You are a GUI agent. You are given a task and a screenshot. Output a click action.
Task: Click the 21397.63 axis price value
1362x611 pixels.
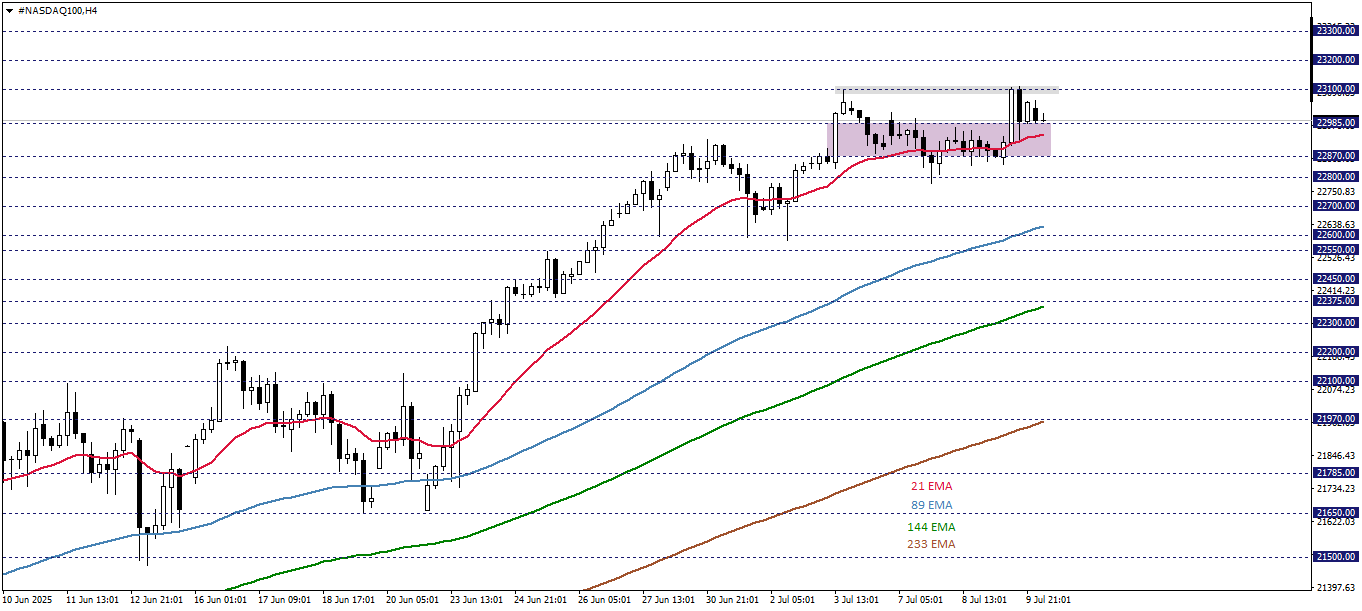[x=1337, y=587]
